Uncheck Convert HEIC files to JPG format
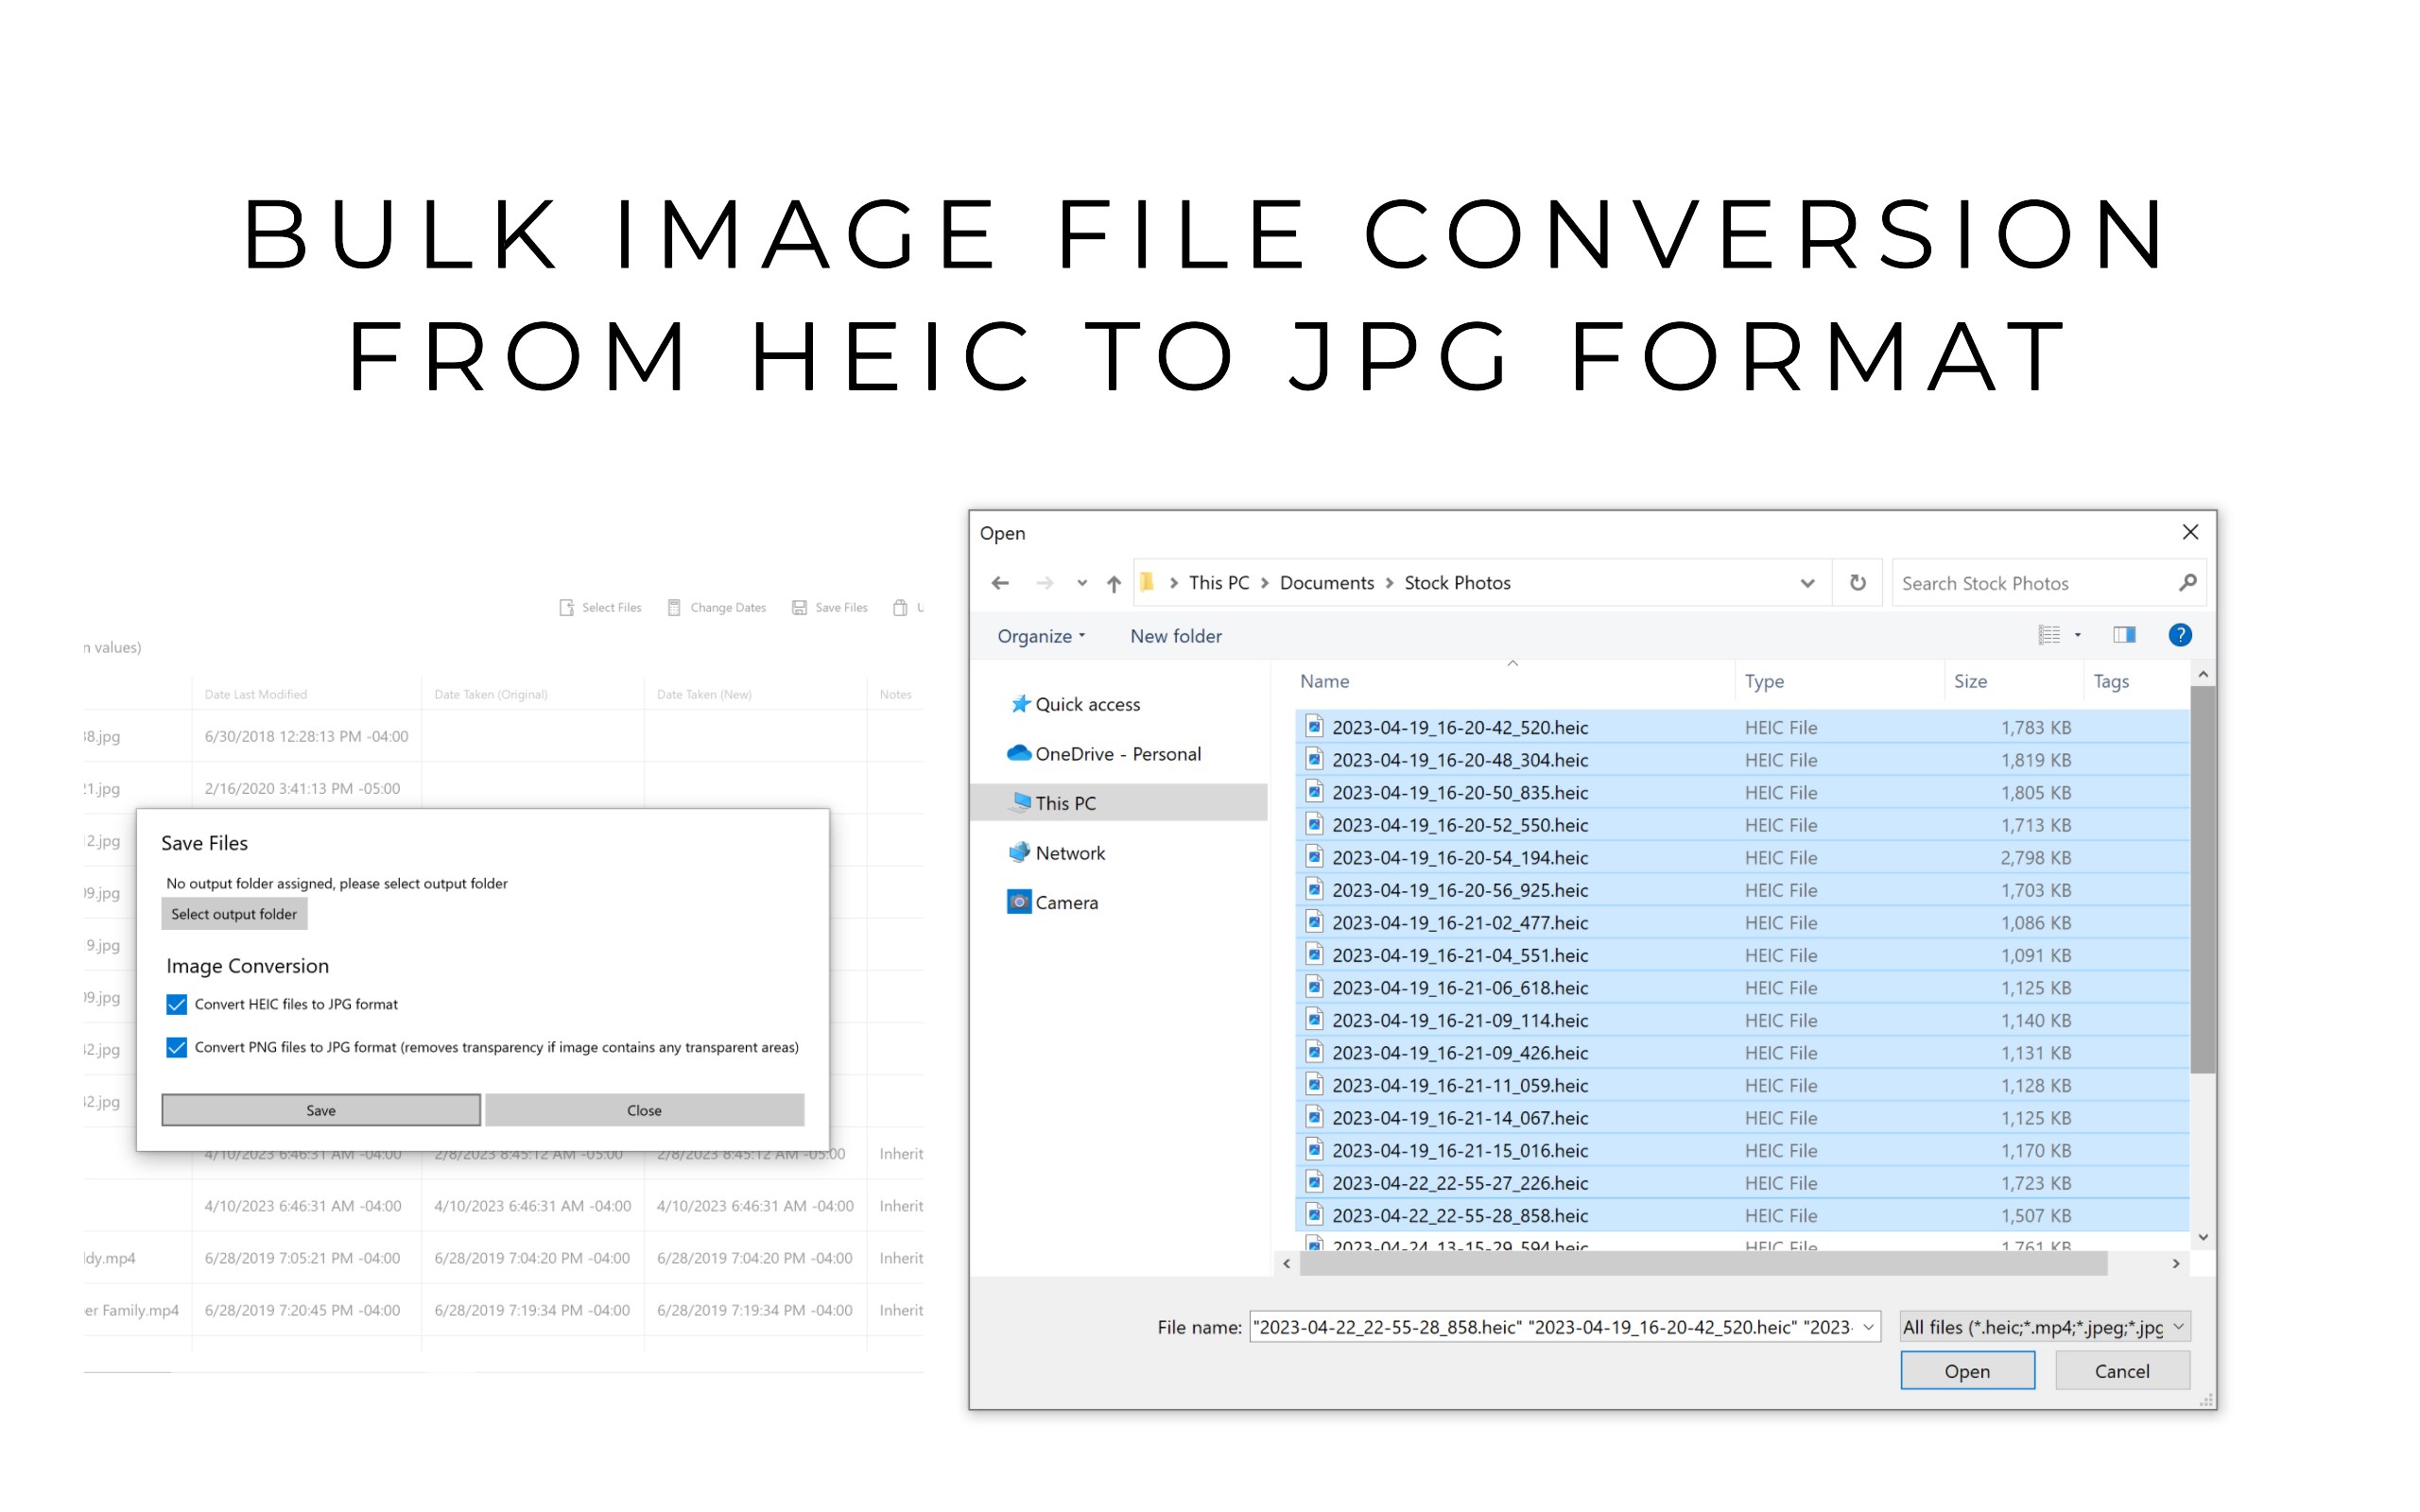The image size is (2420, 1512). [177, 1004]
